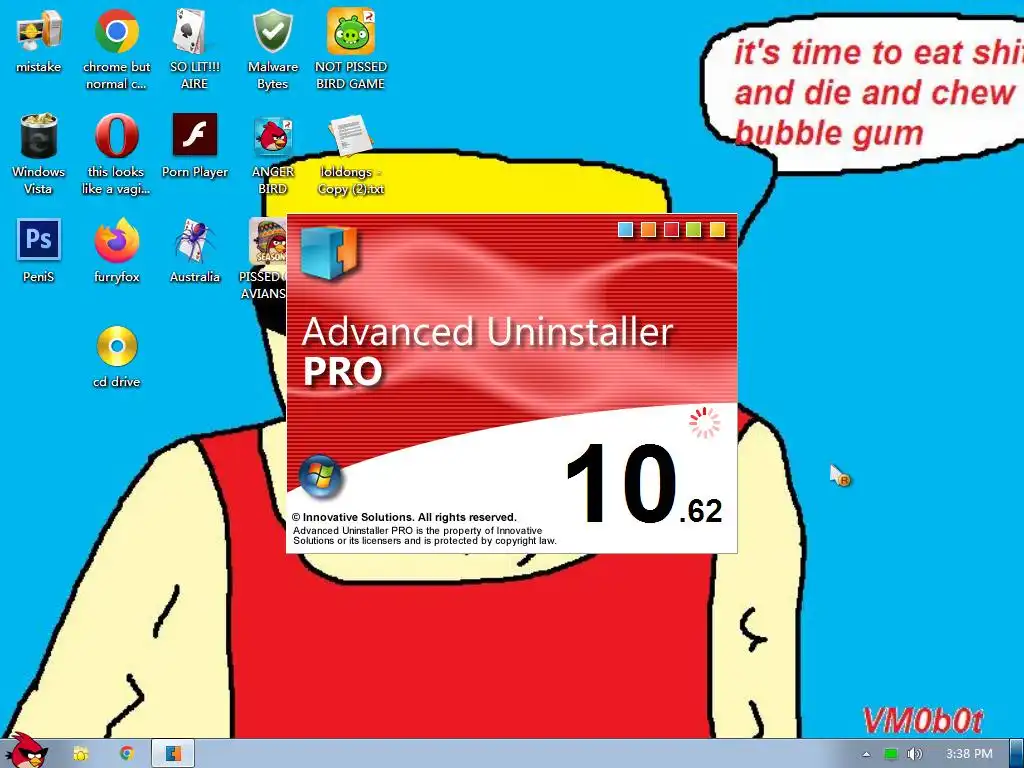Image resolution: width=1024 pixels, height=768 pixels.
Task: Click the Advanced Uninstaller PRO cube logo
Action: tap(328, 253)
